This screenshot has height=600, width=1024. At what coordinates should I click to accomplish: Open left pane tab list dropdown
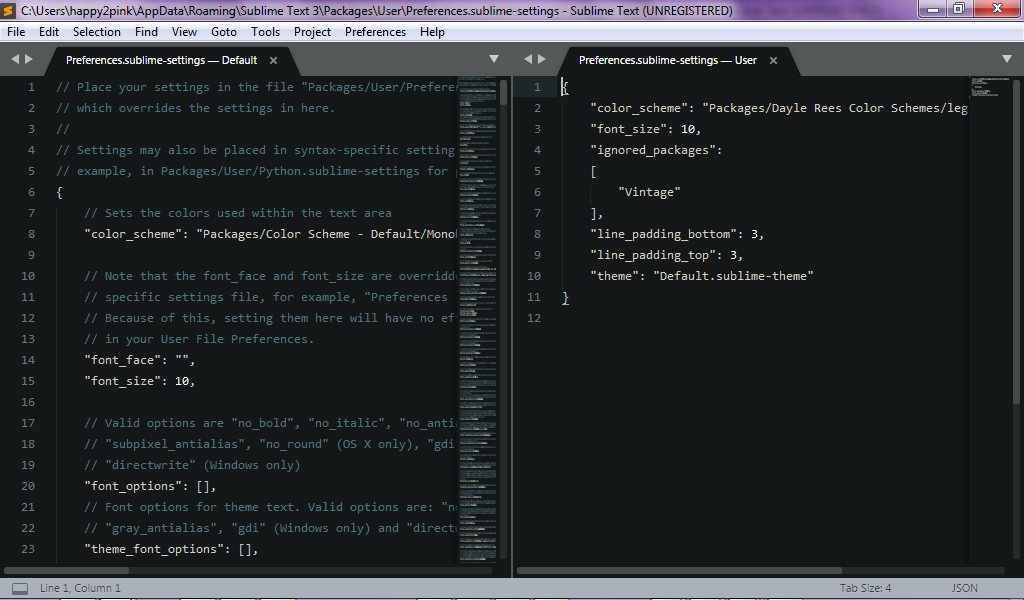(x=494, y=59)
